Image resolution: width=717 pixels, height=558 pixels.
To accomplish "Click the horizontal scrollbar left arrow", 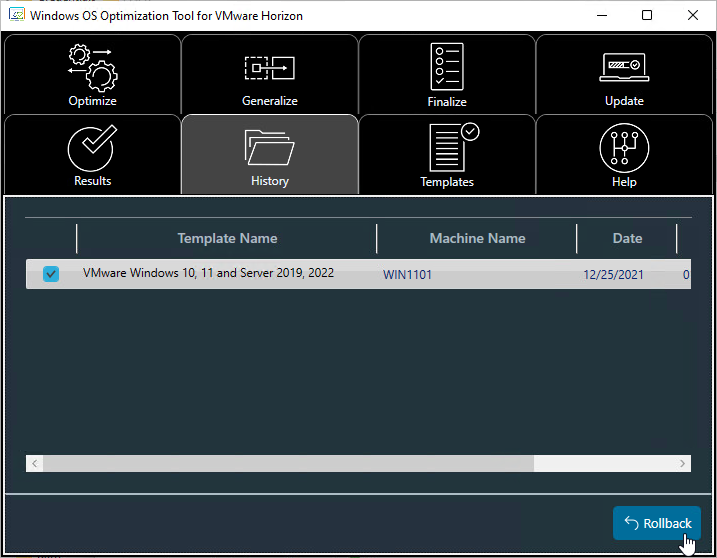I will click(x=35, y=463).
